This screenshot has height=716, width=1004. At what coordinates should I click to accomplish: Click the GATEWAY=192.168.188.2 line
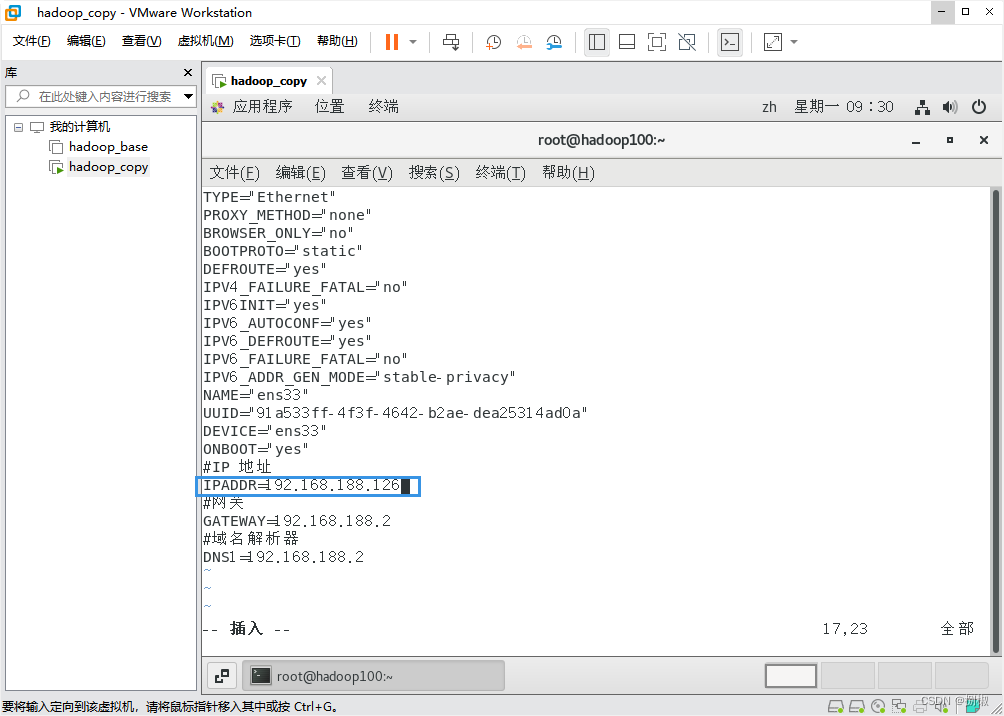tap(297, 521)
